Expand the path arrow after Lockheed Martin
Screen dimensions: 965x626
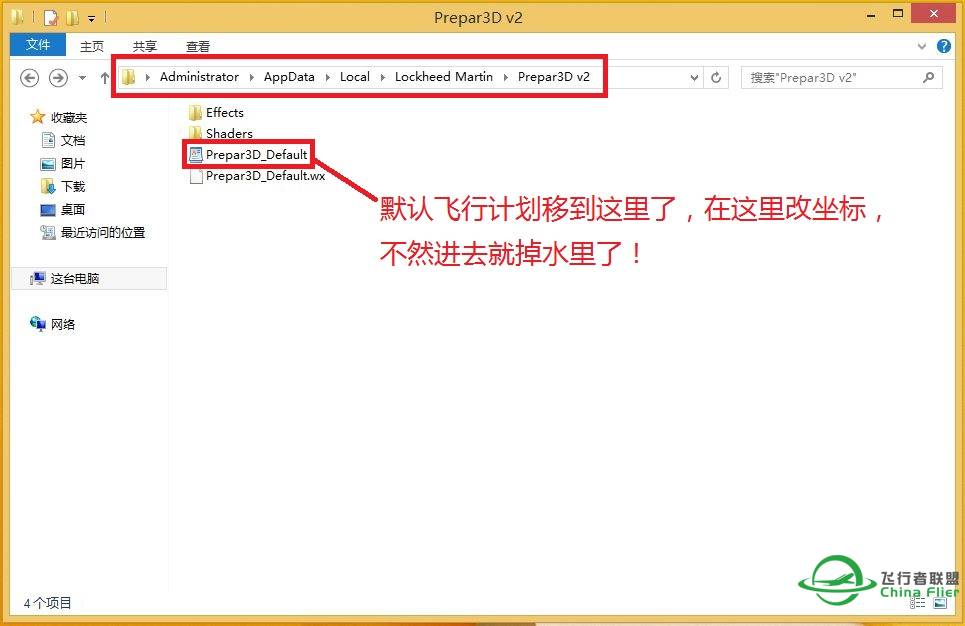[505, 77]
